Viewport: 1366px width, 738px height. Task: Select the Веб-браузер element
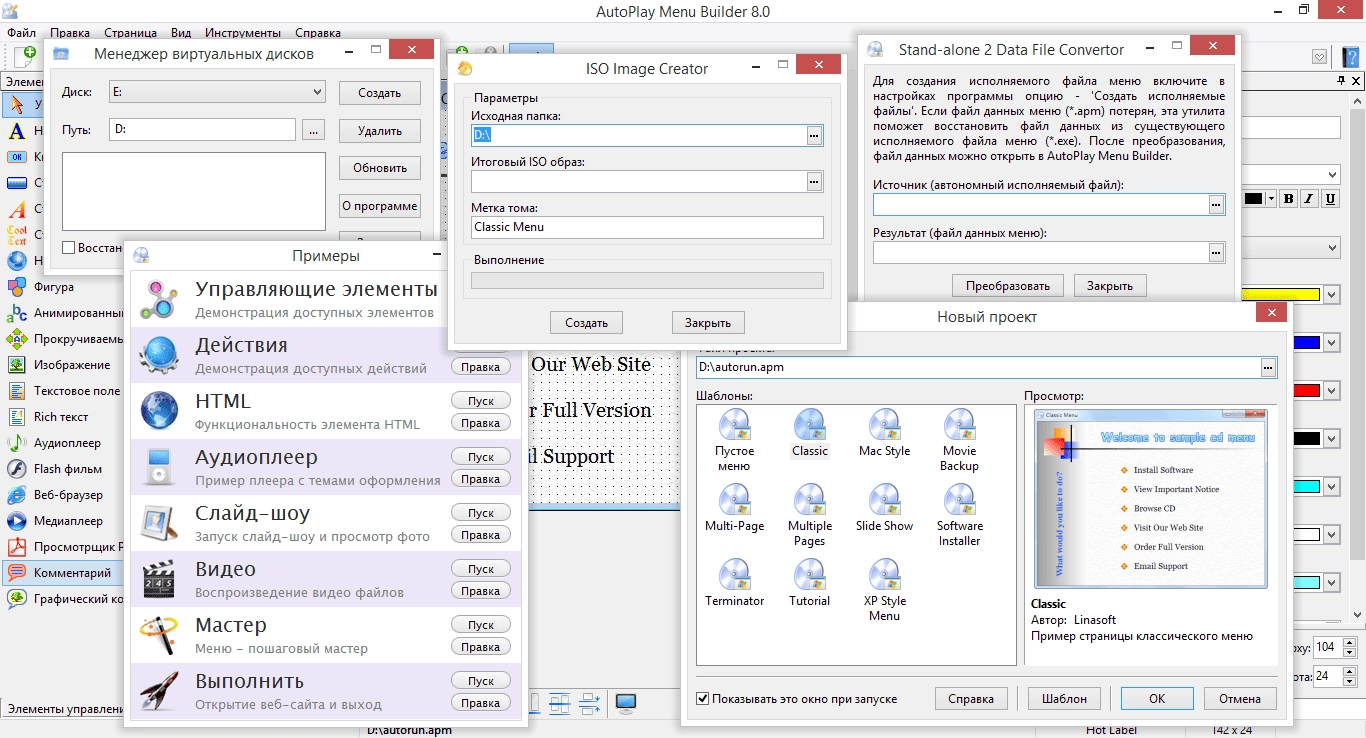pos(54,495)
